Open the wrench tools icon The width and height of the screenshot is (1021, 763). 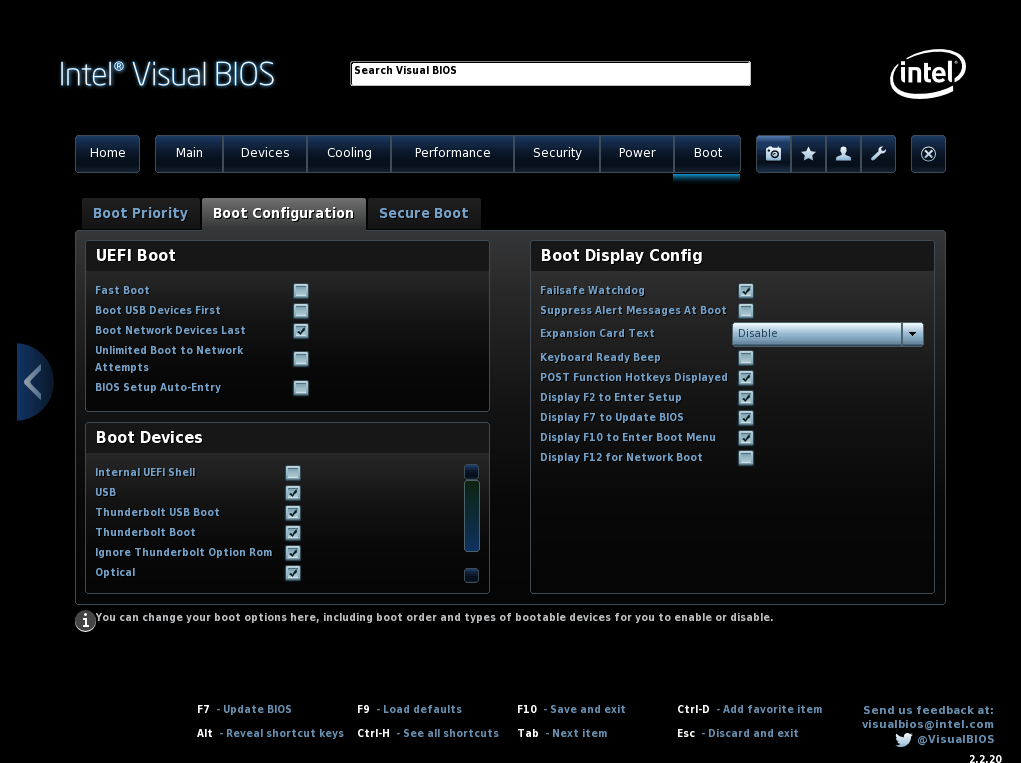(878, 154)
